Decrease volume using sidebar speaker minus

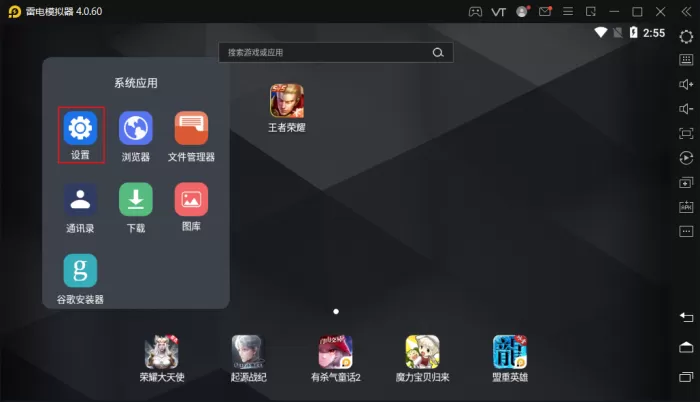pos(686,109)
